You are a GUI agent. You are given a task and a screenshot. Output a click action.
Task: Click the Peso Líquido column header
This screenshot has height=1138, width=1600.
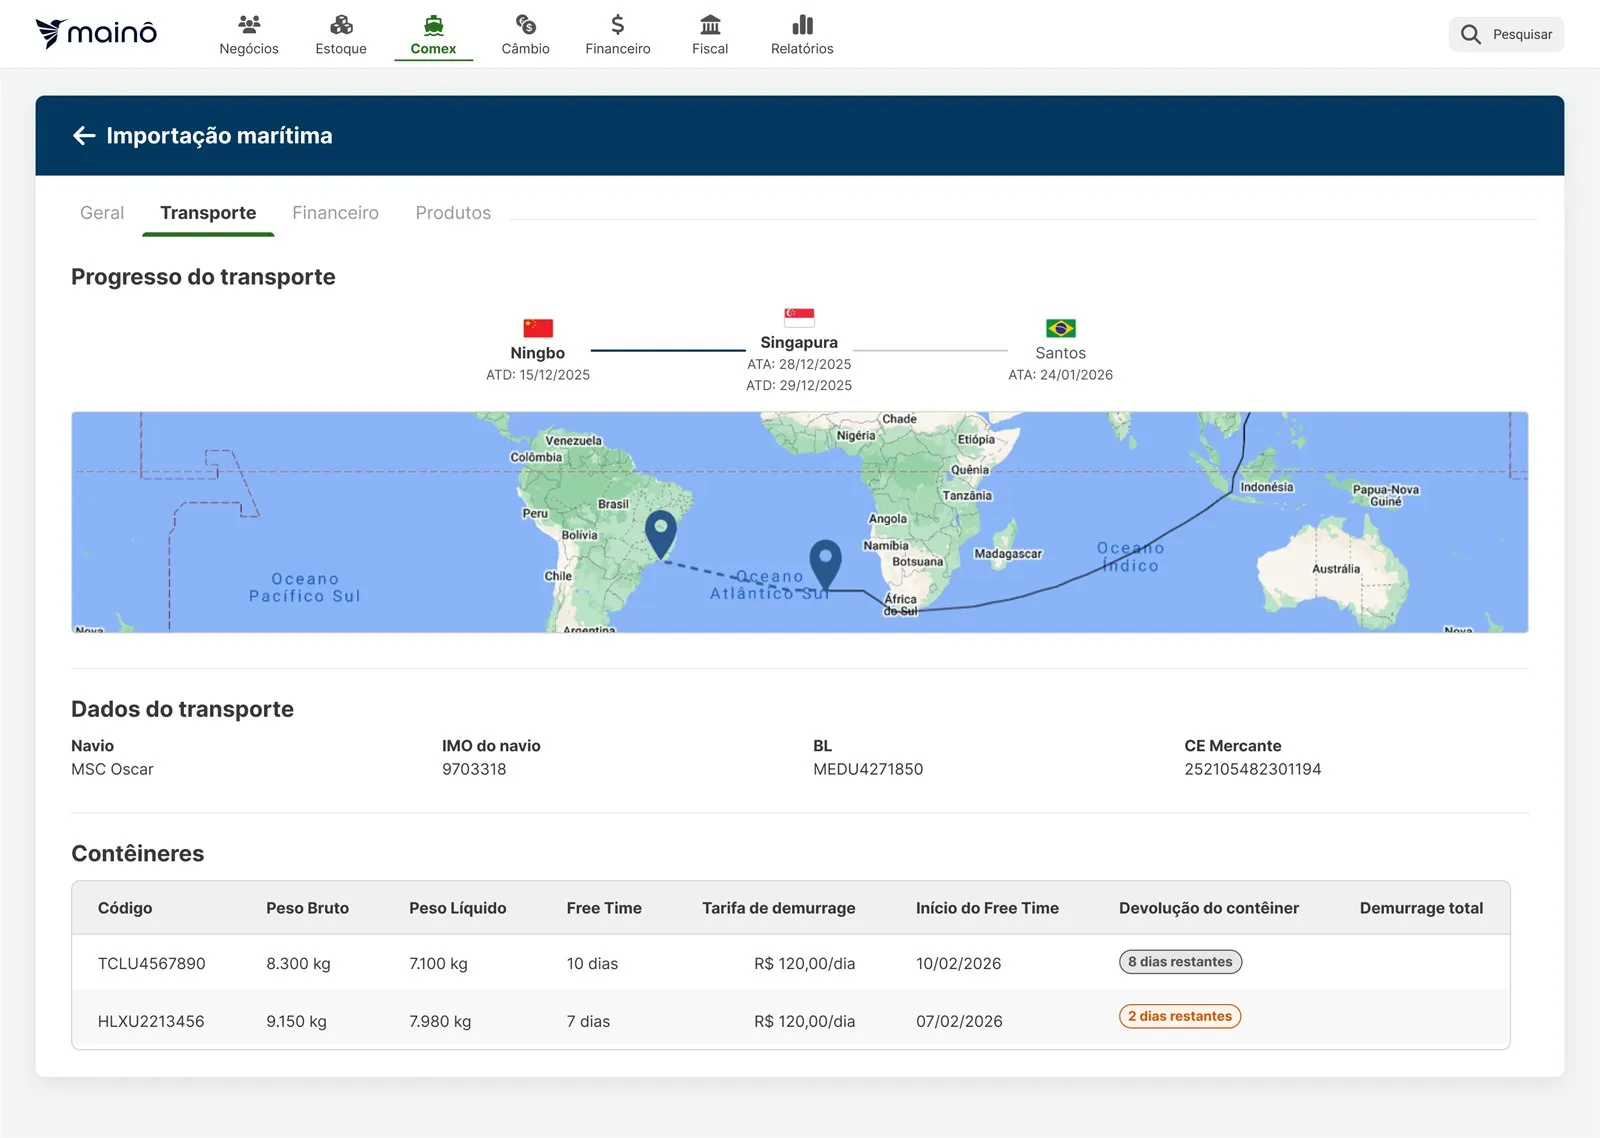pos(458,908)
